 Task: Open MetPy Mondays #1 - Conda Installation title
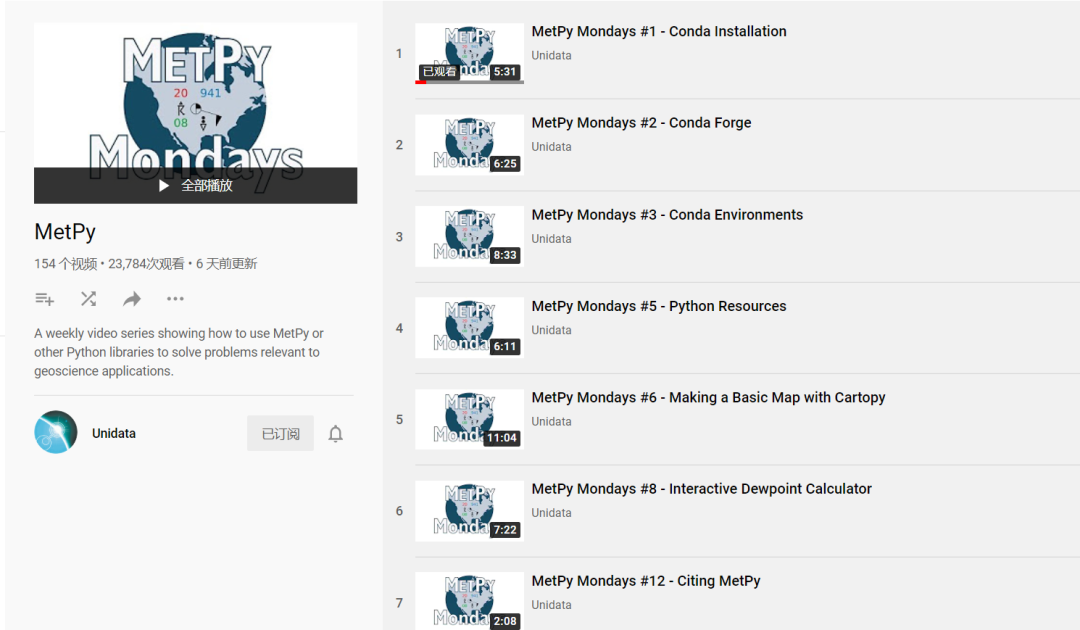coord(658,31)
